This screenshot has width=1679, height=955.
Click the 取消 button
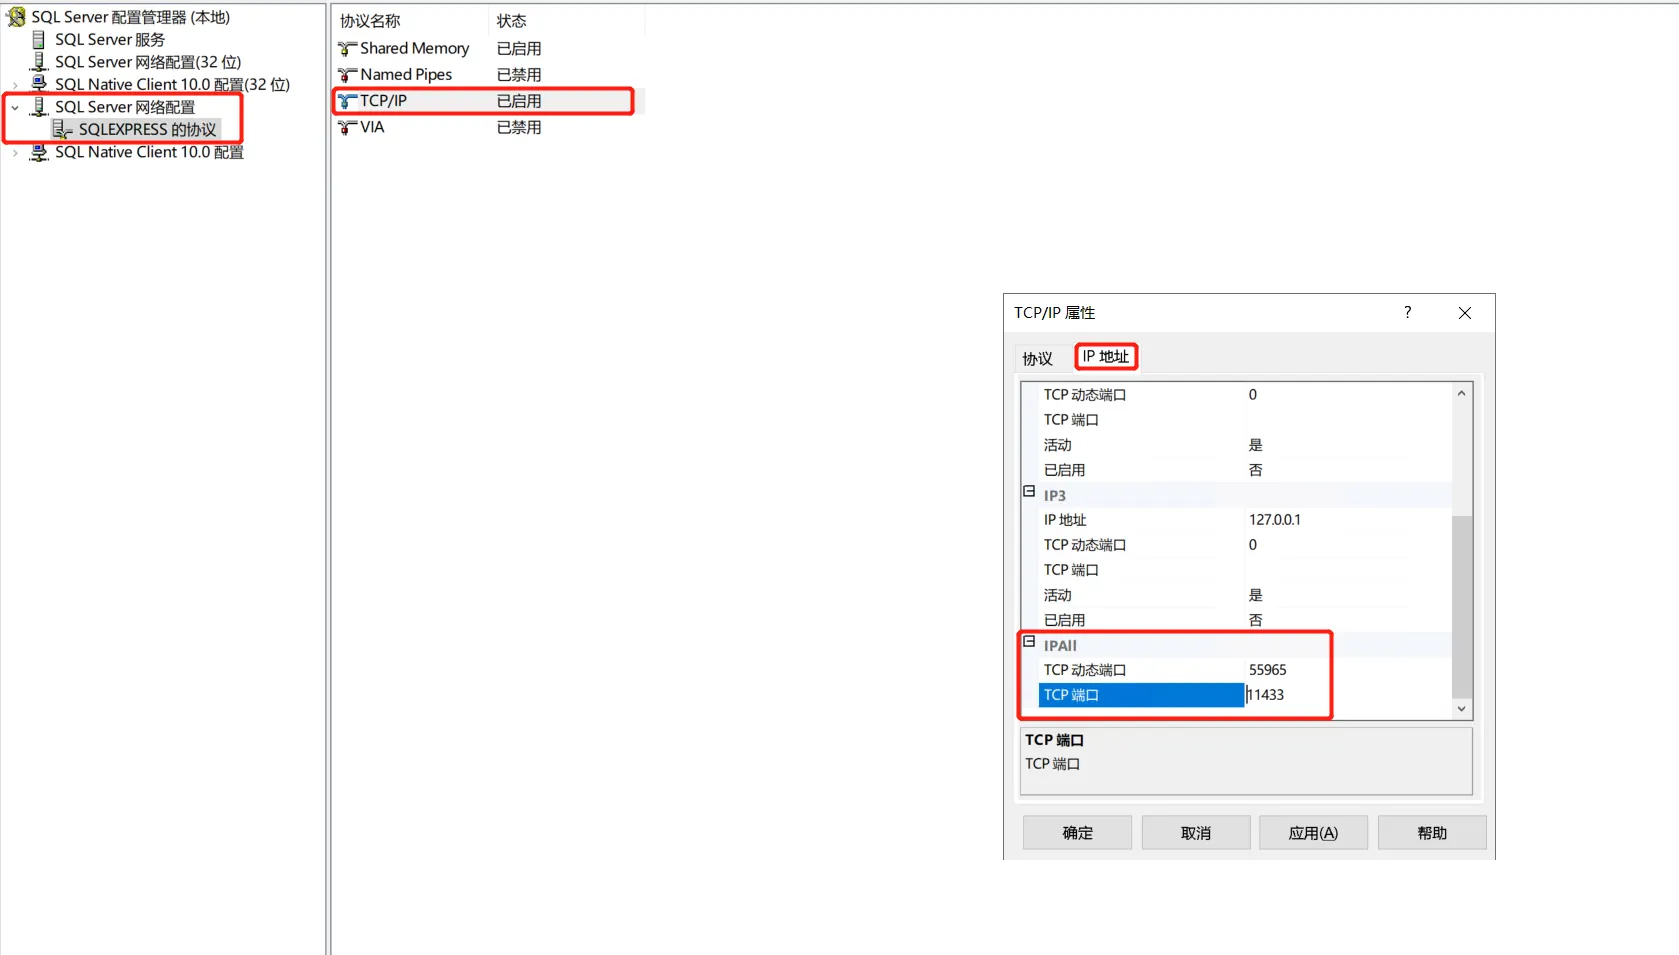tap(1194, 831)
